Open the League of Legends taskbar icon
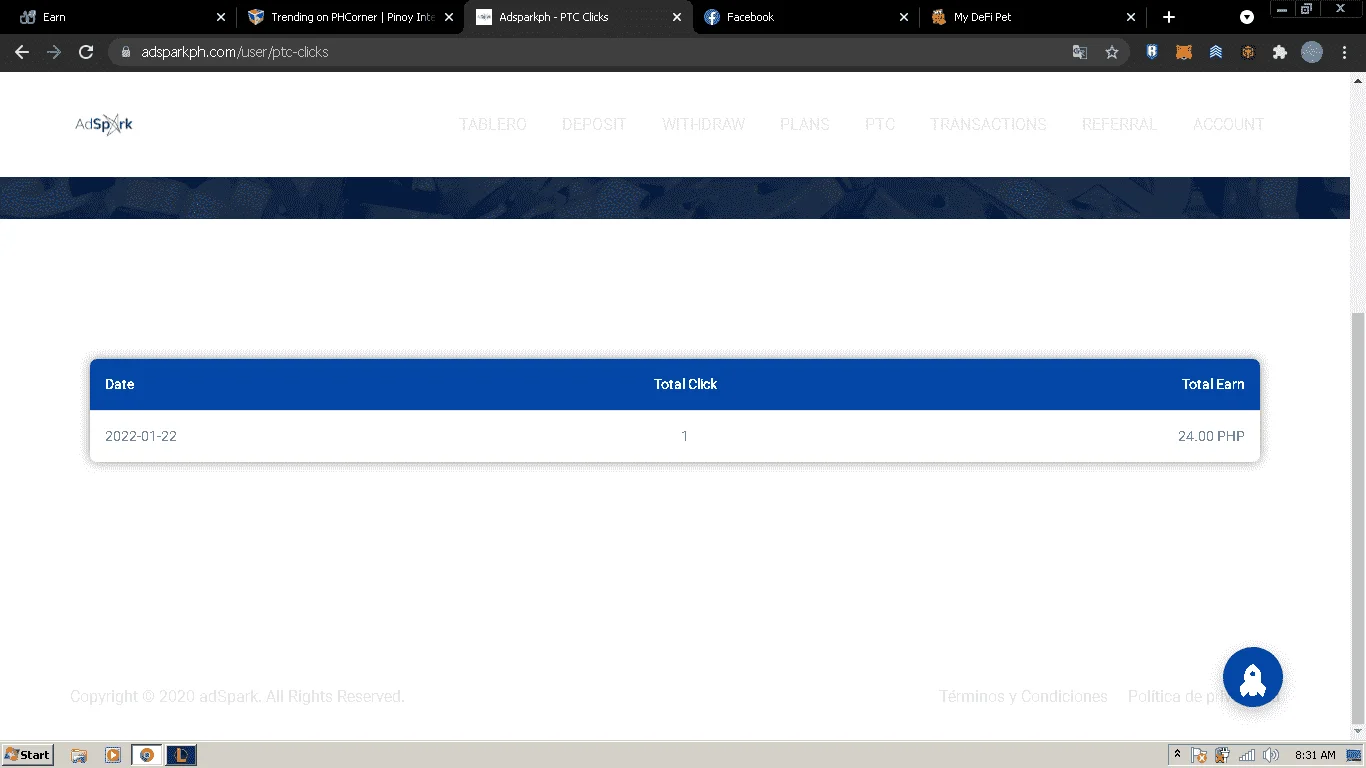Screen dimensions: 1366x768 click(181, 755)
